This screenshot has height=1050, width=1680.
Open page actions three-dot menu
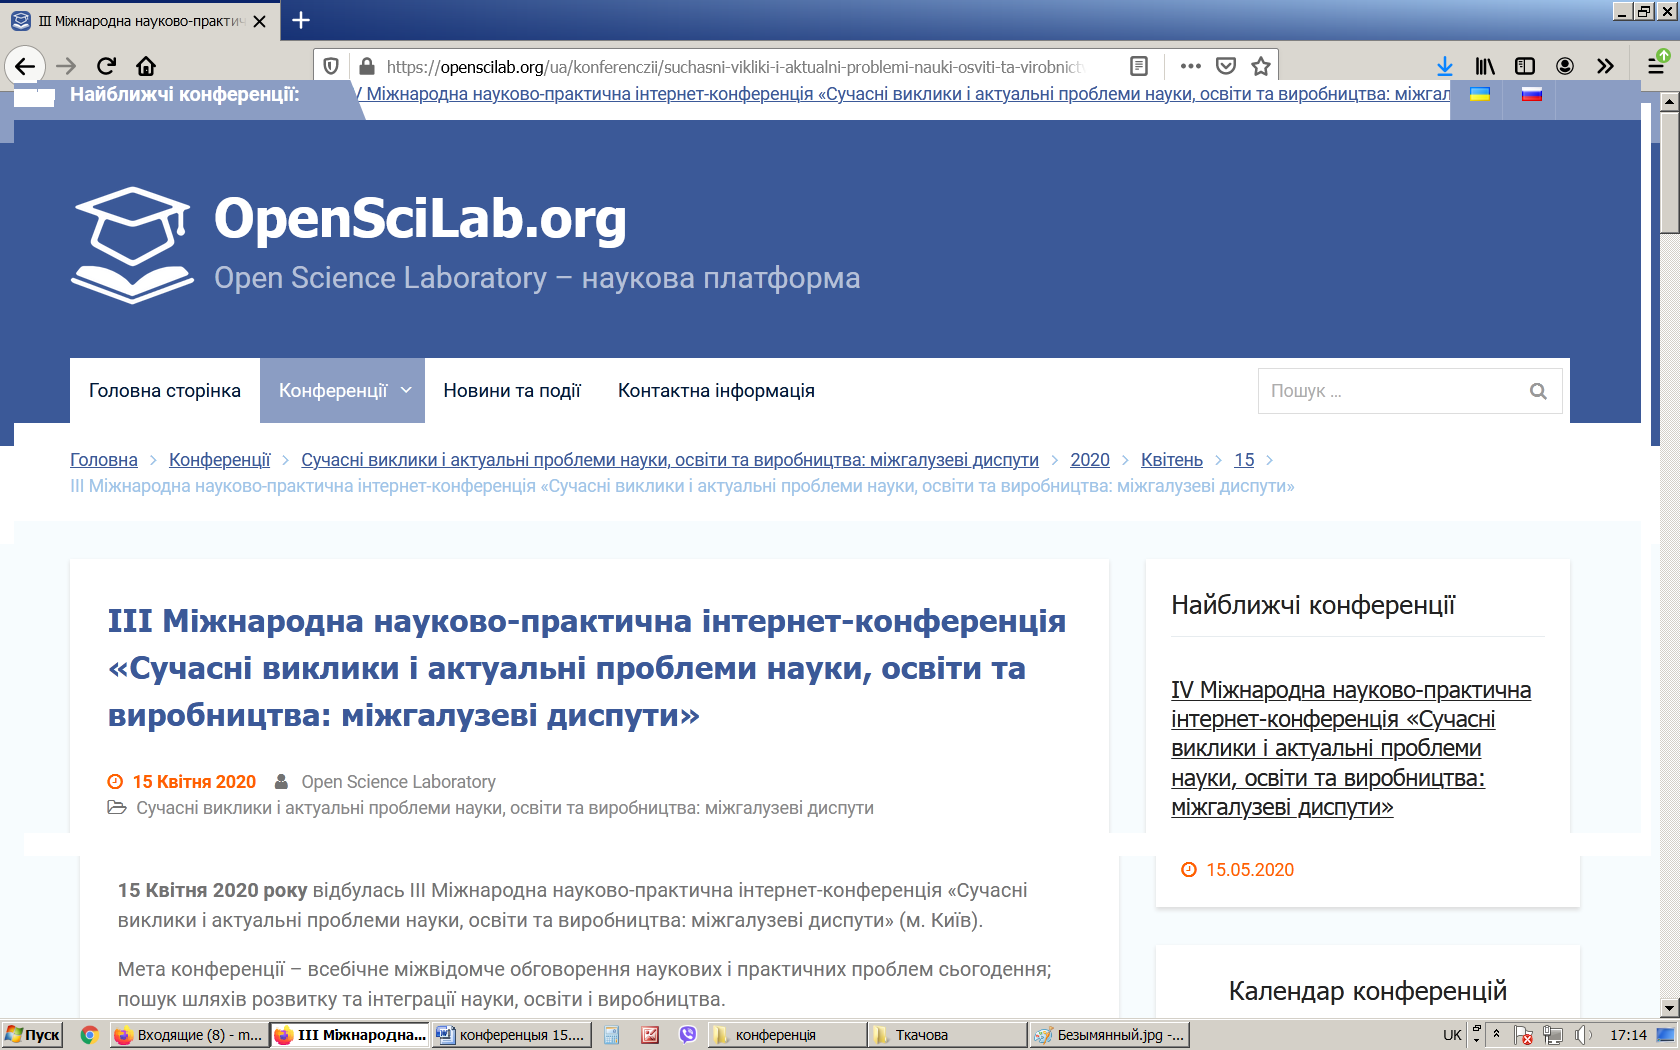pyautogui.click(x=1190, y=66)
